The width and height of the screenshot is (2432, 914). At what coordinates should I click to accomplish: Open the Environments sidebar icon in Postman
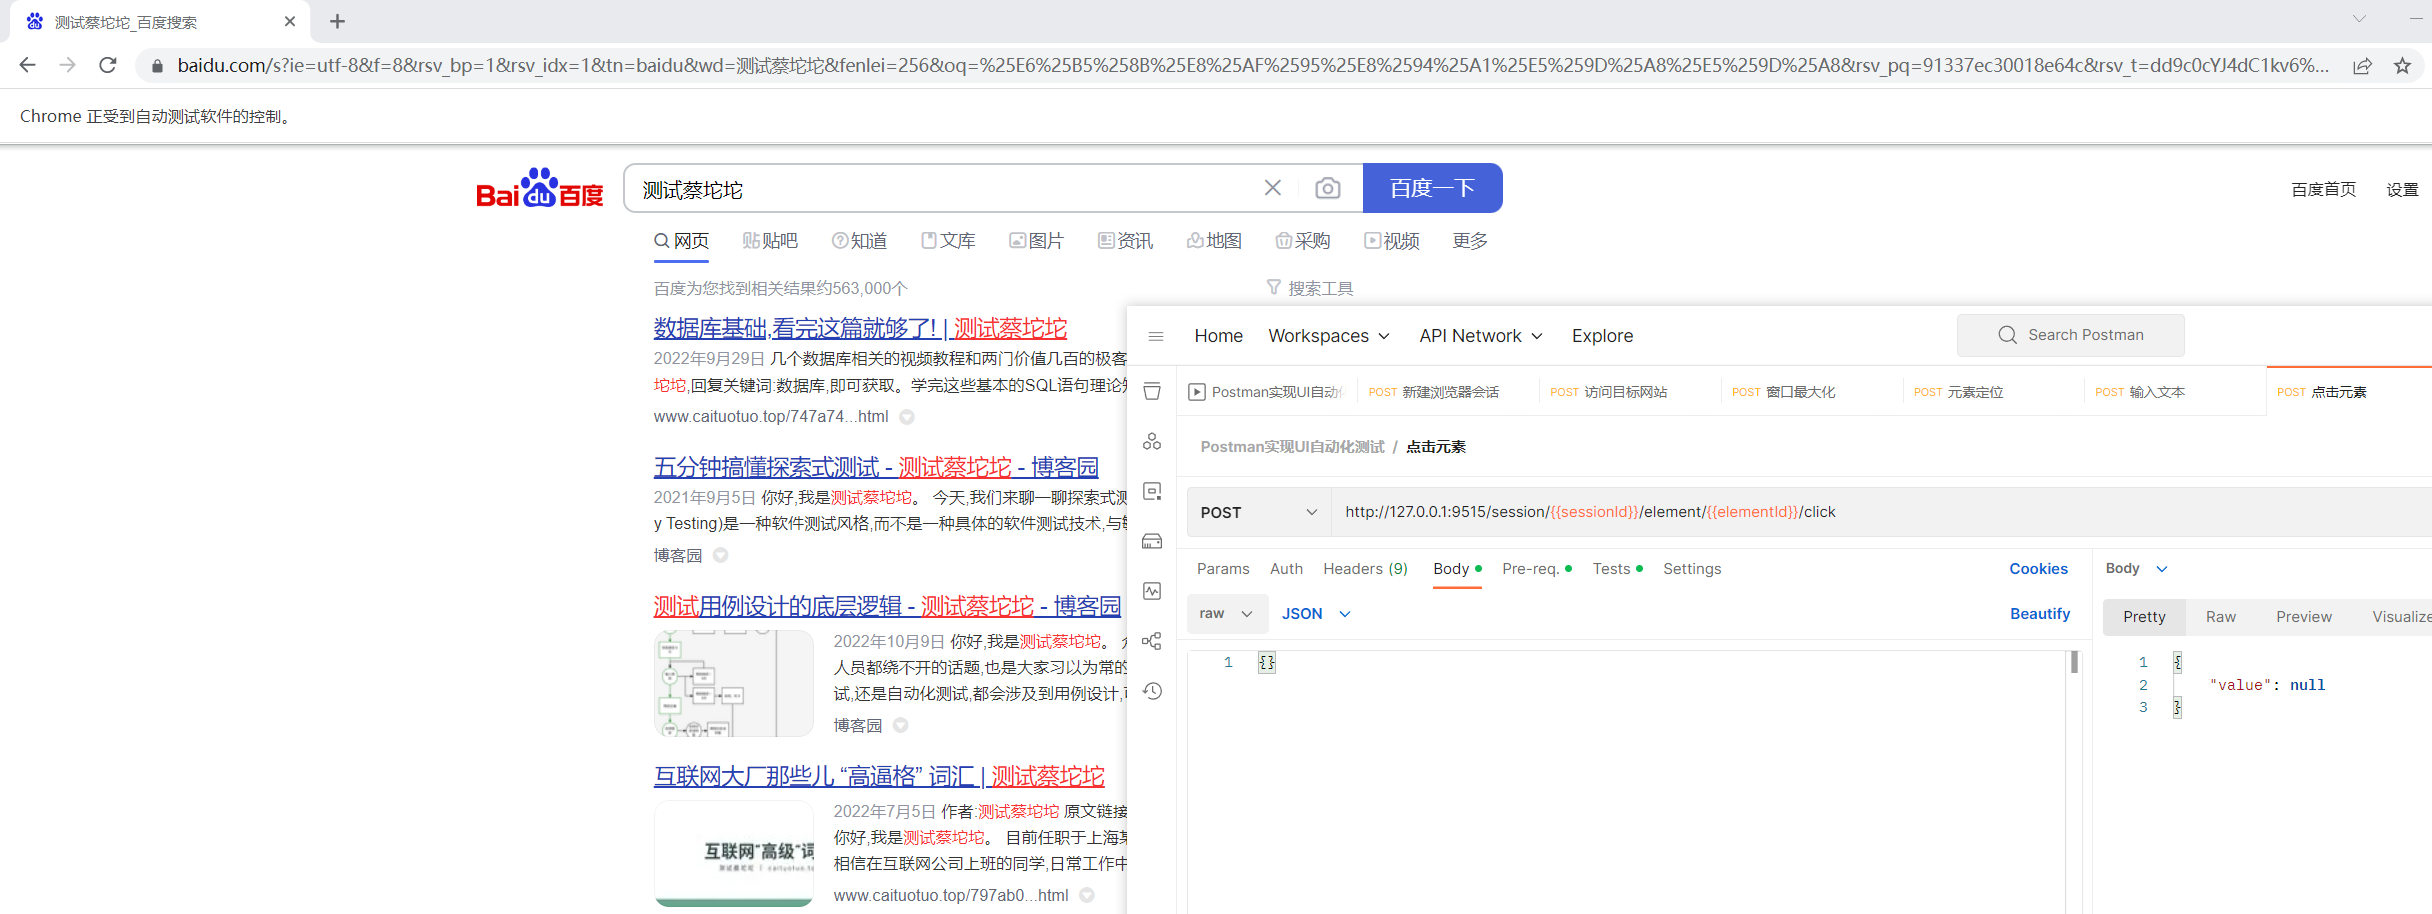click(x=1152, y=491)
